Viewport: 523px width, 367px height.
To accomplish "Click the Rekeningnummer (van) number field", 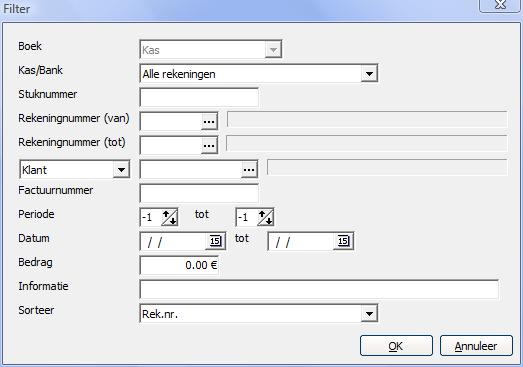I will pos(171,121).
